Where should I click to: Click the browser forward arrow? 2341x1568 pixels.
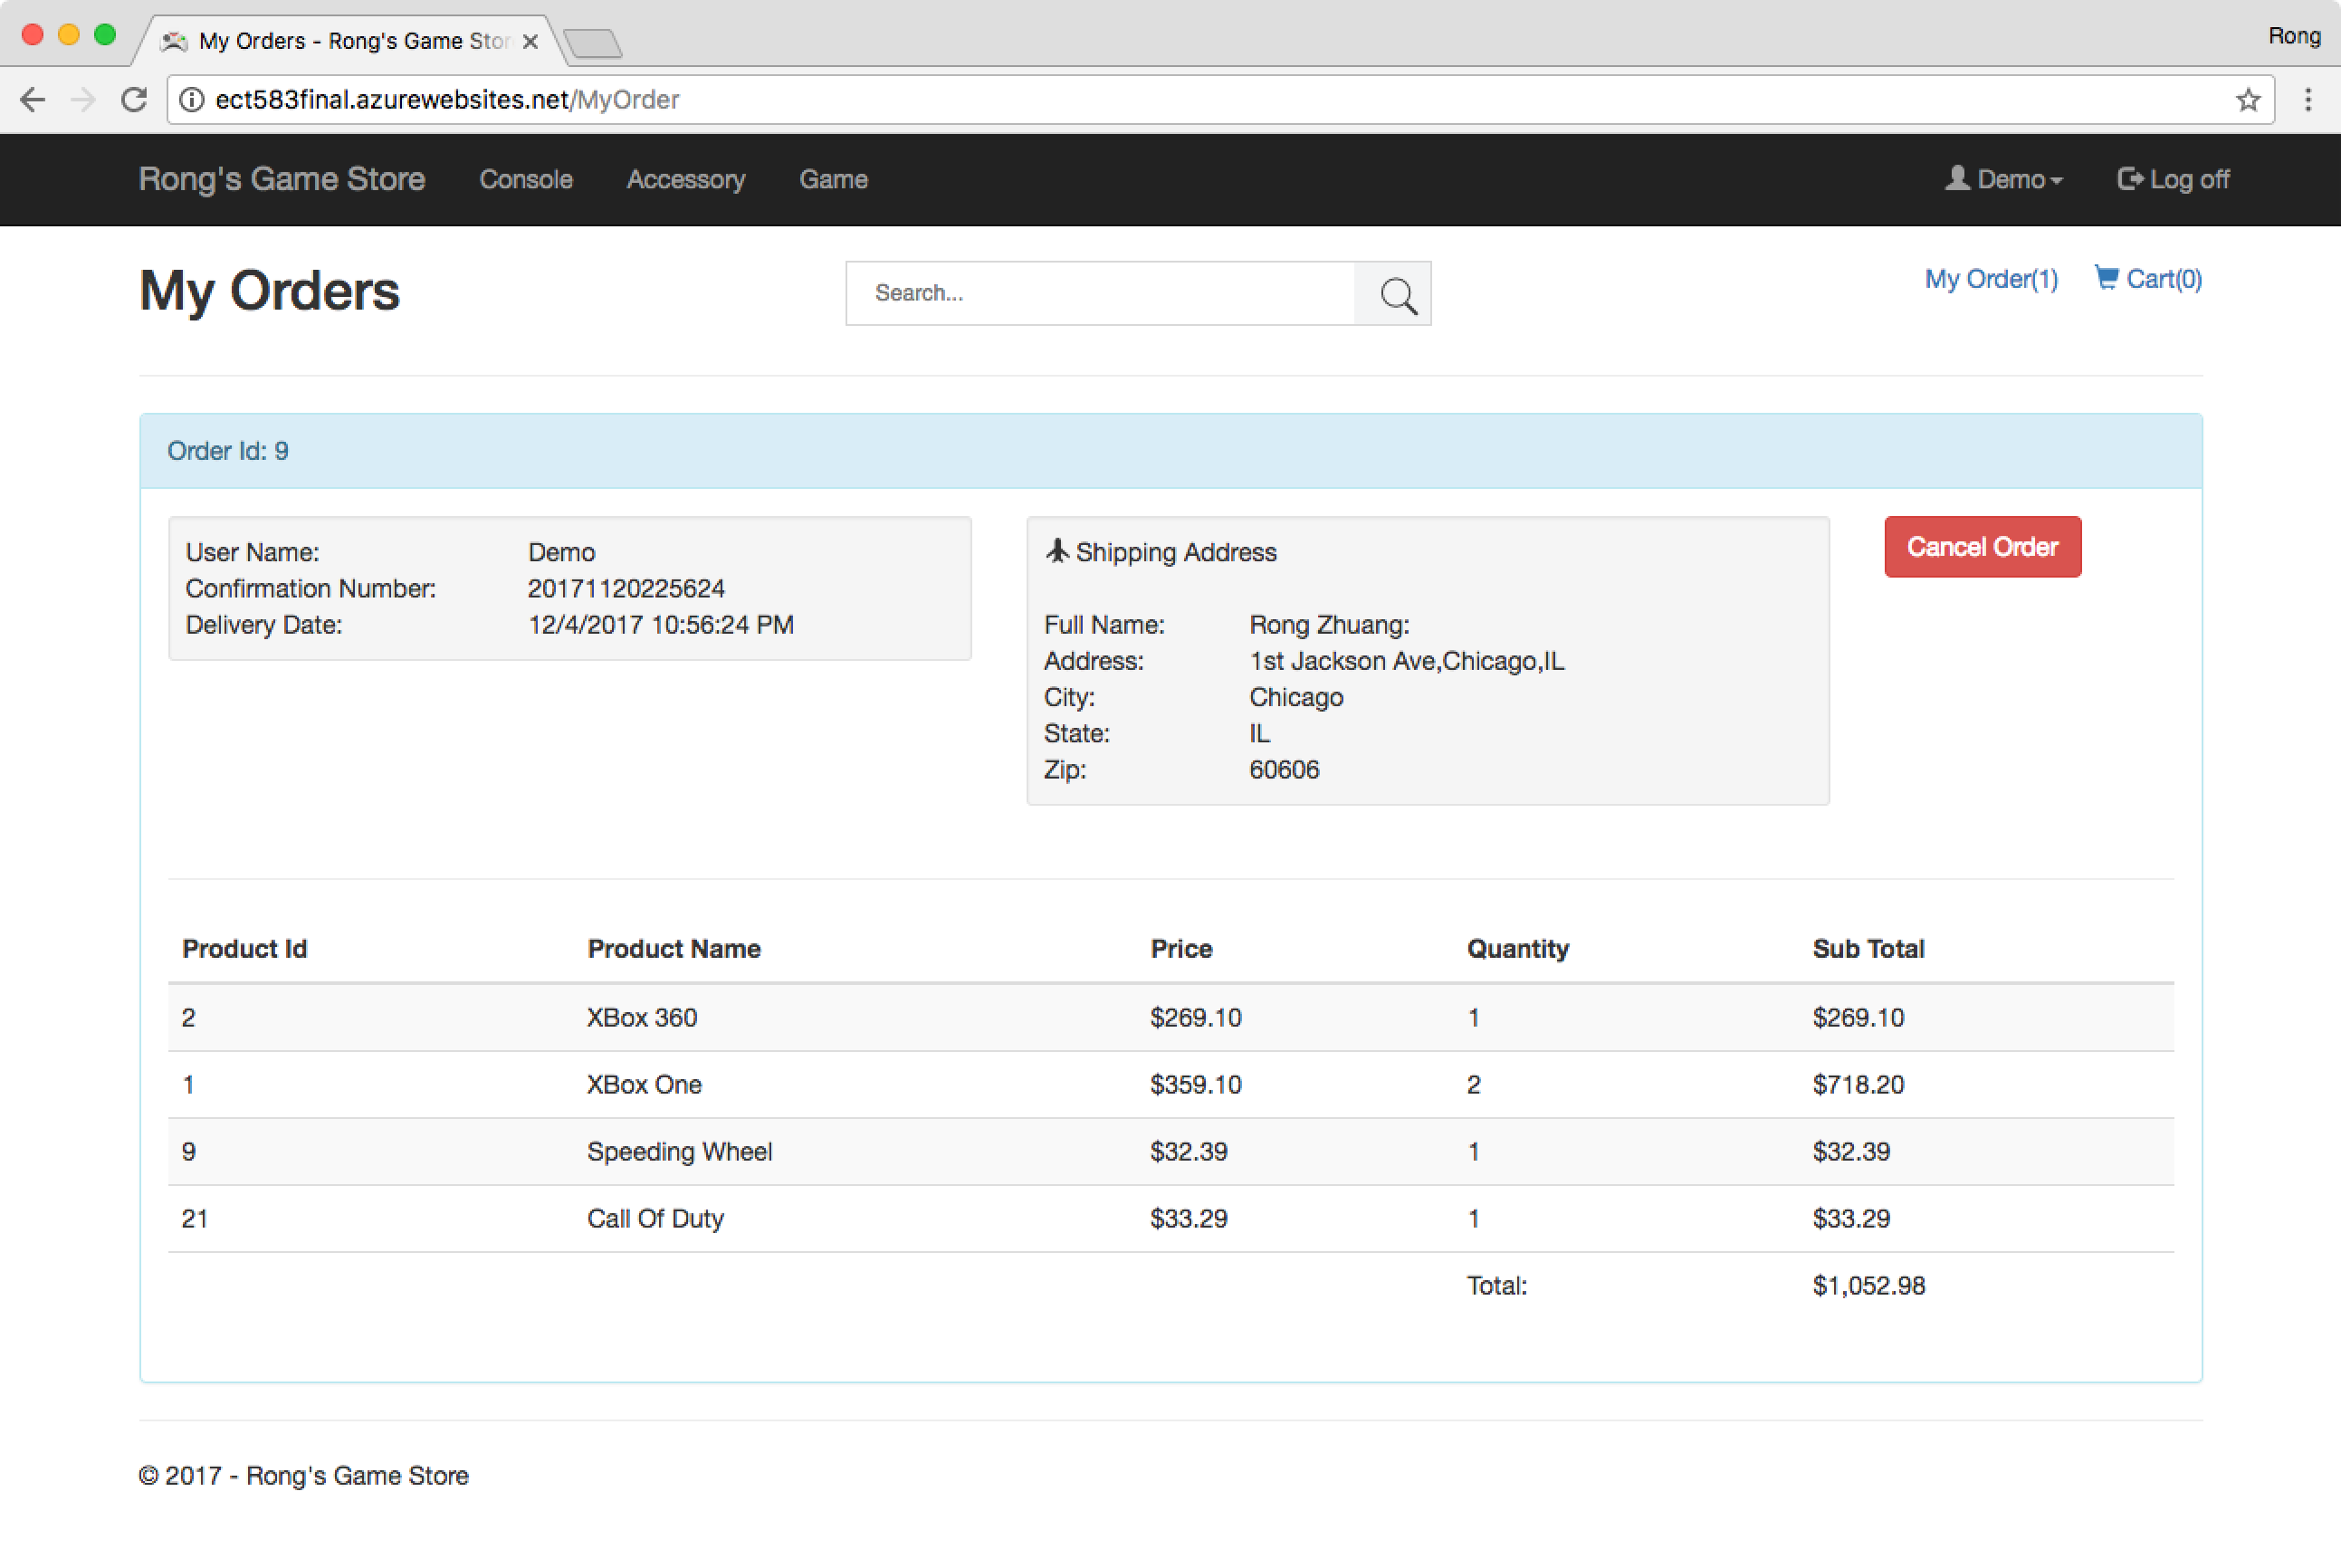point(83,99)
